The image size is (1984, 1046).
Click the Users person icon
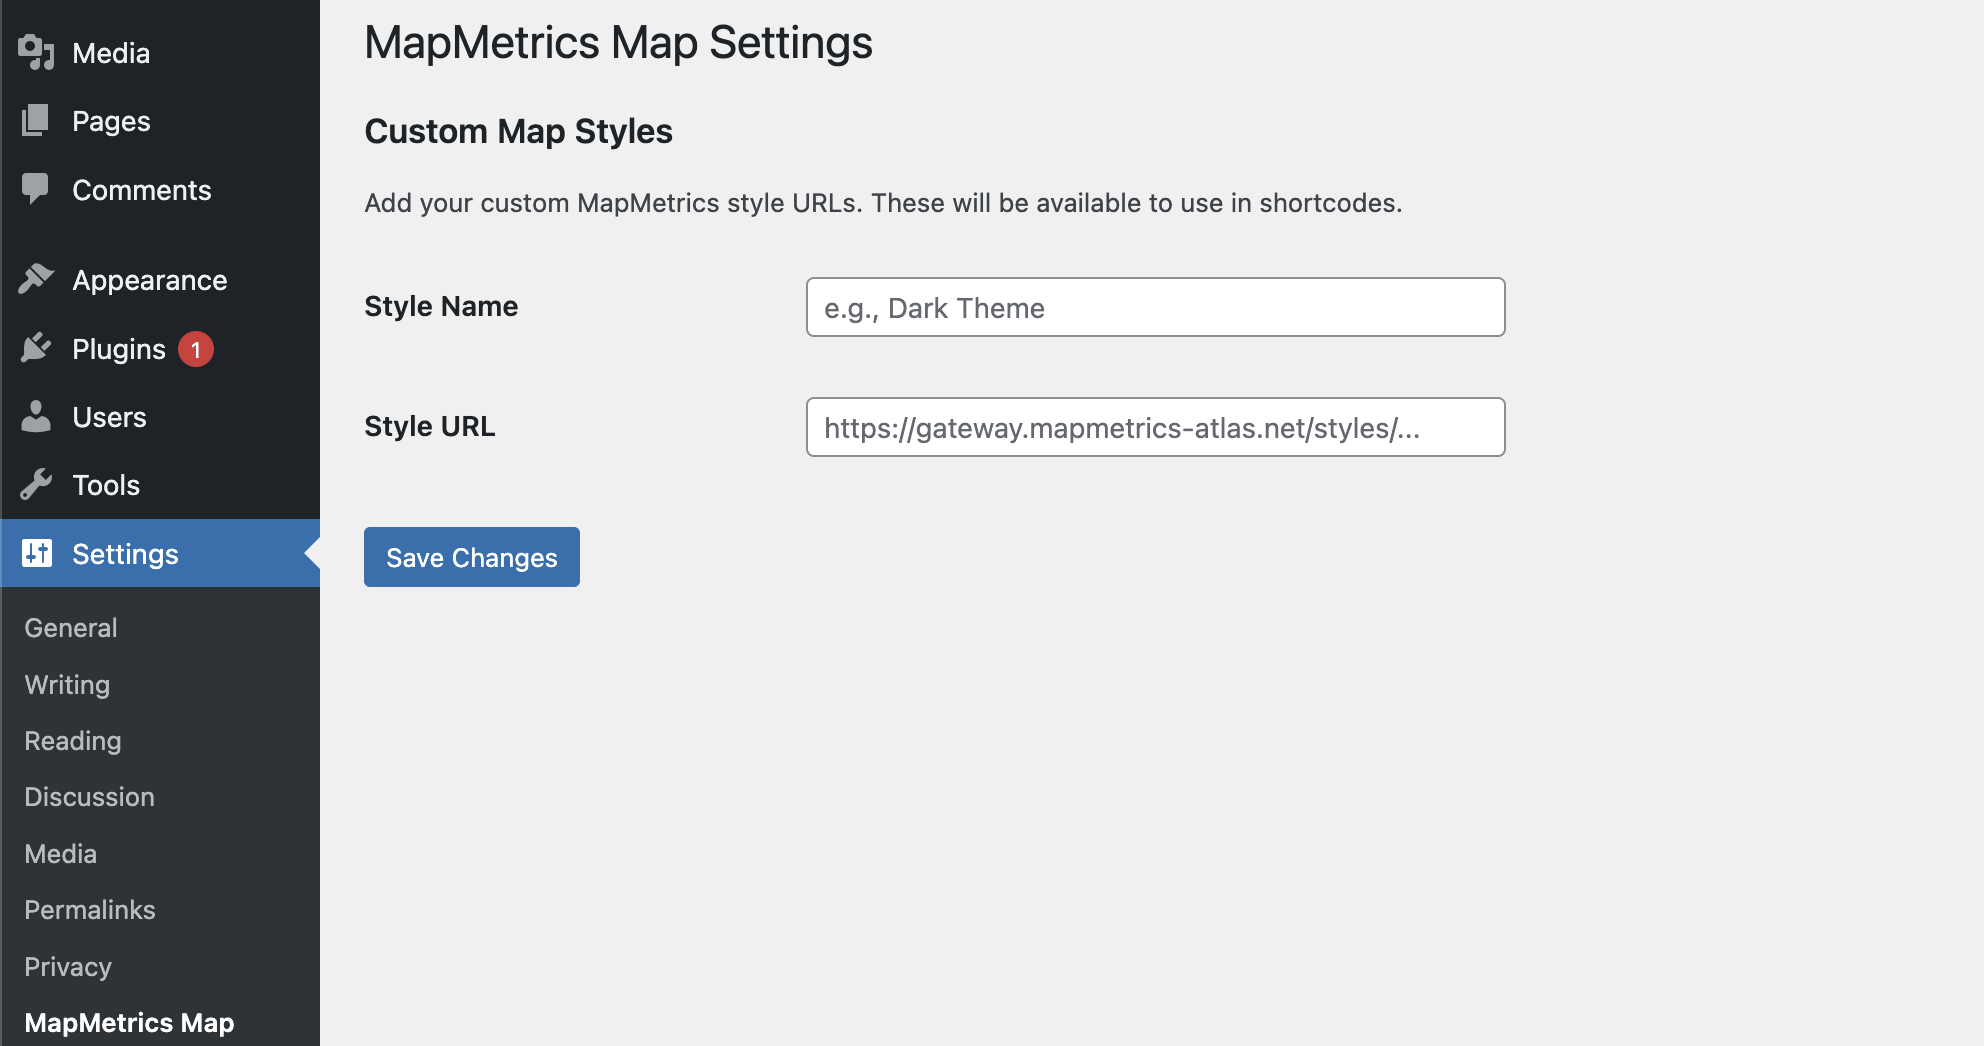tap(36, 416)
